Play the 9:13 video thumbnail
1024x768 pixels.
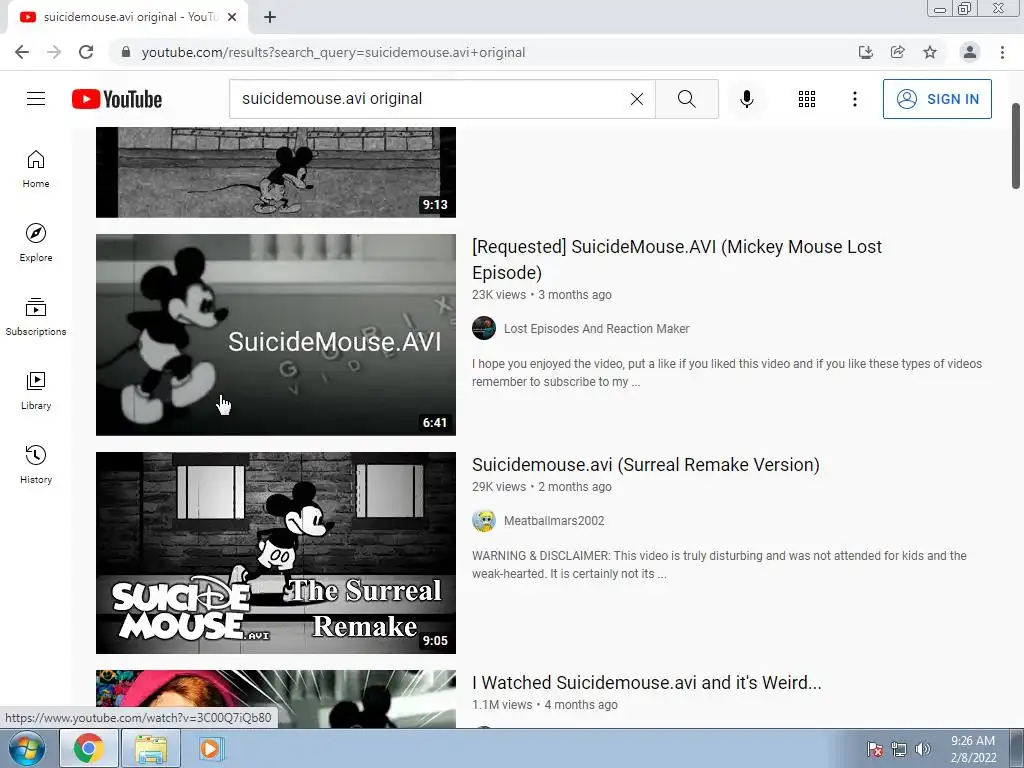(276, 172)
